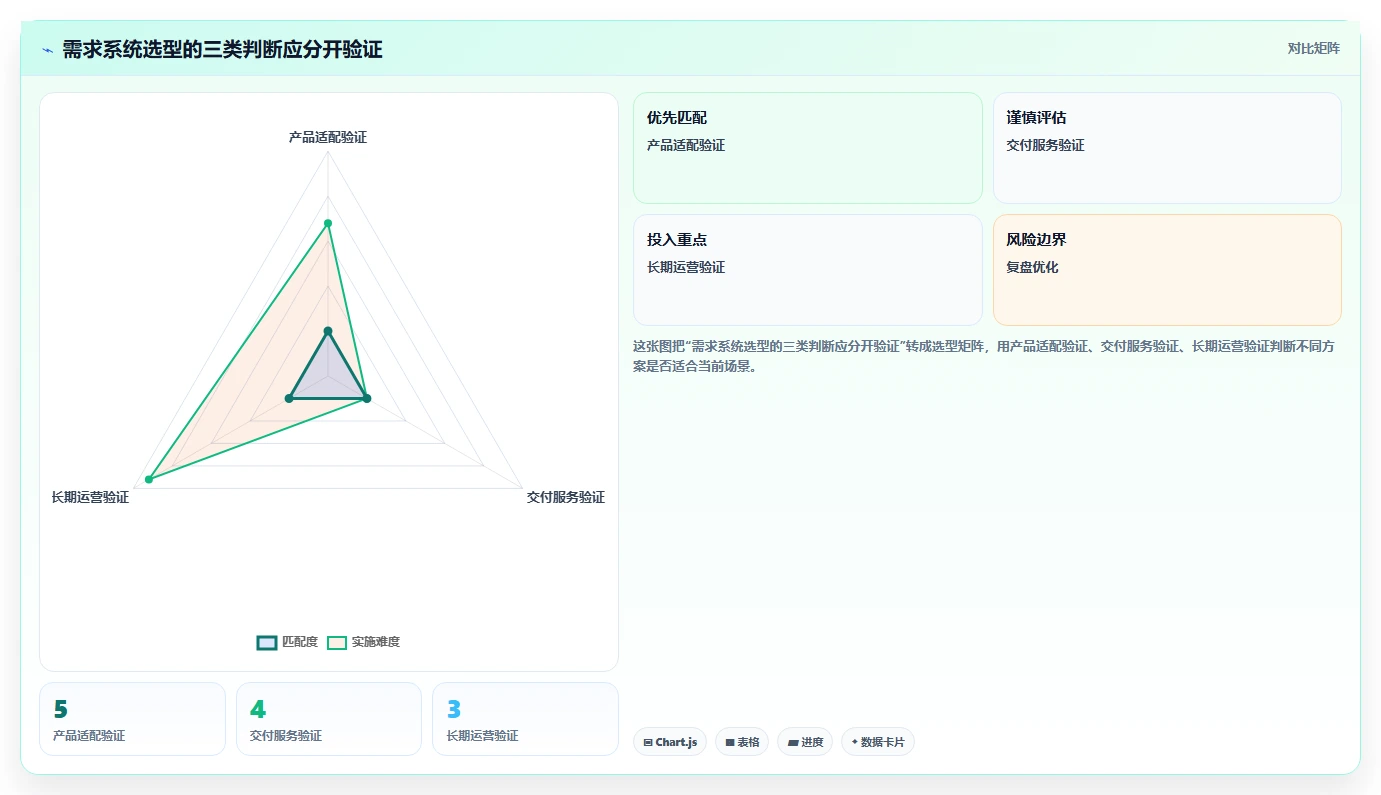Click the 匹配度 legend color box

(266, 642)
